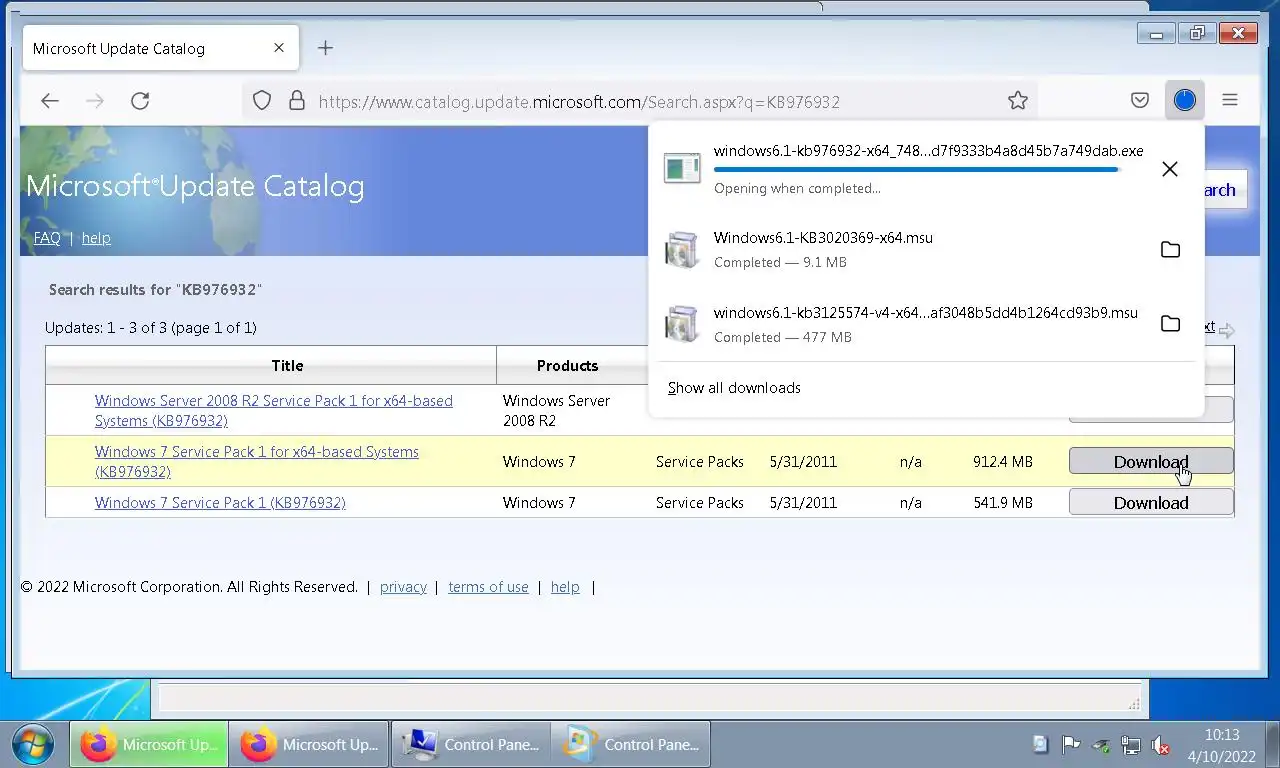The width and height of the screenshot is (1280, 768).
Task: Open Windows 7 Service Pack 1 (KB976932) link
Action: 220,503
